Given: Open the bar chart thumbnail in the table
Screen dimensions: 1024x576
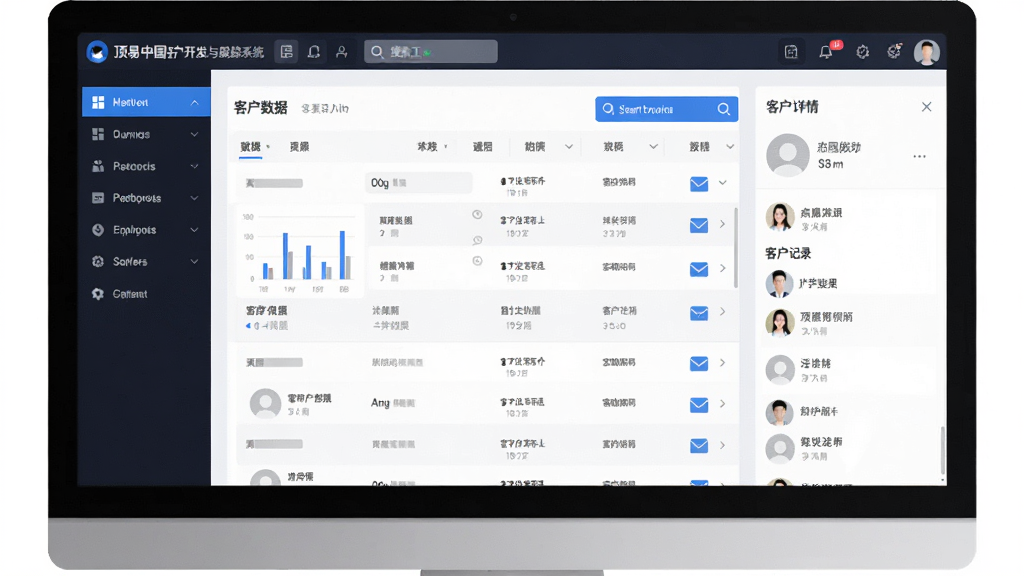Looking at the screenshot, I should tap(299, 252).
